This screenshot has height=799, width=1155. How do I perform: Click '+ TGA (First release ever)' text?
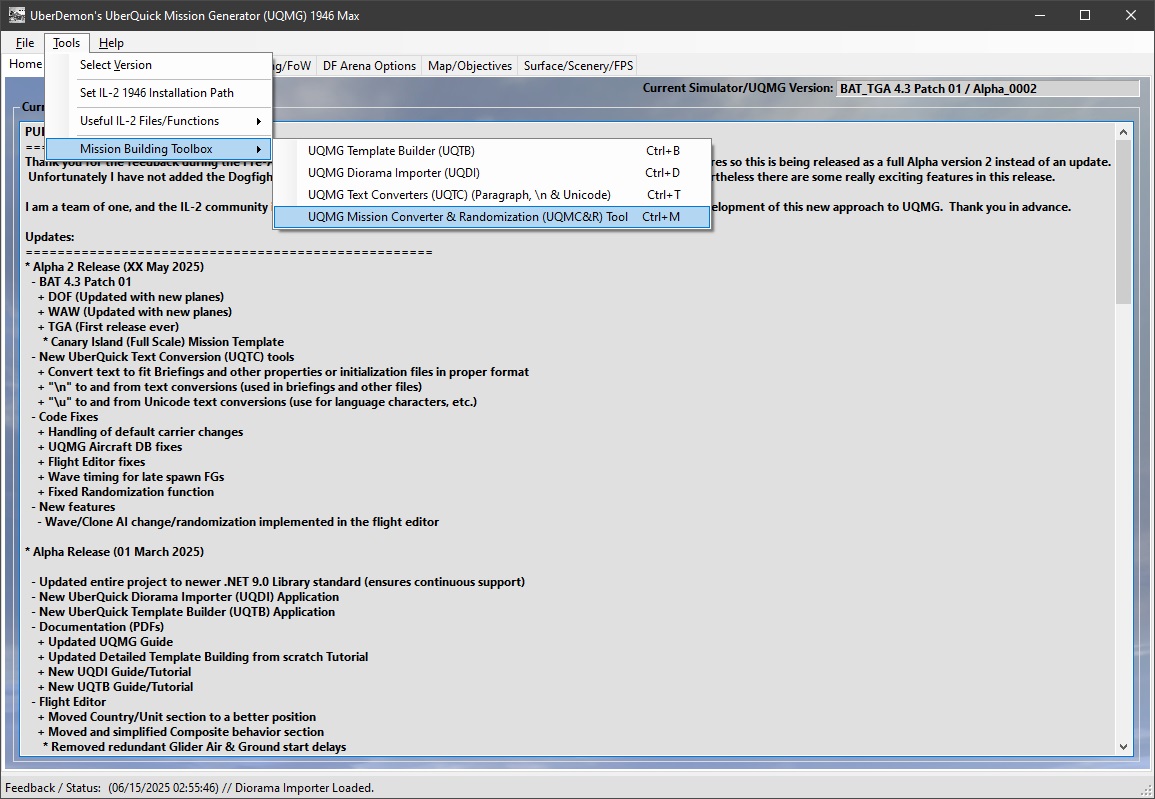pos(108,326)
